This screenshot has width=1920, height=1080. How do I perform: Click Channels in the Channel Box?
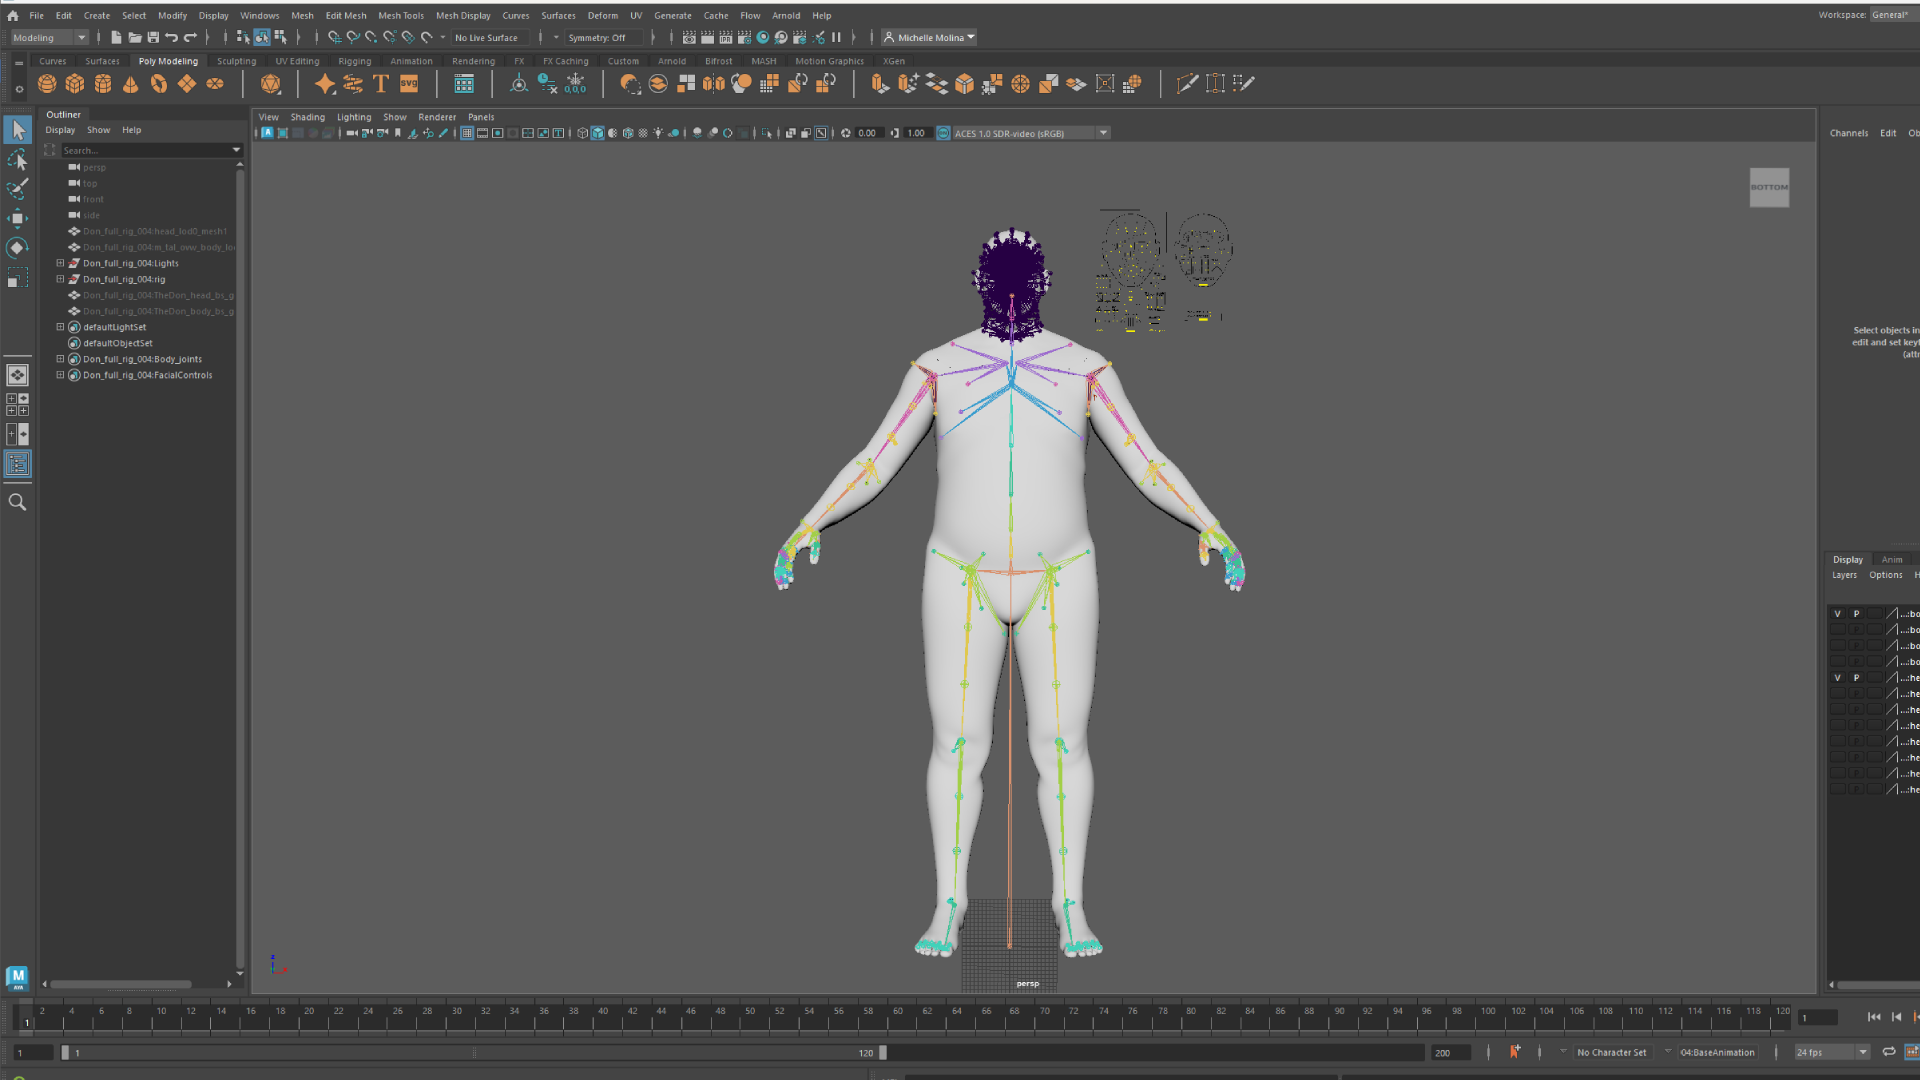pos(1849,133)
